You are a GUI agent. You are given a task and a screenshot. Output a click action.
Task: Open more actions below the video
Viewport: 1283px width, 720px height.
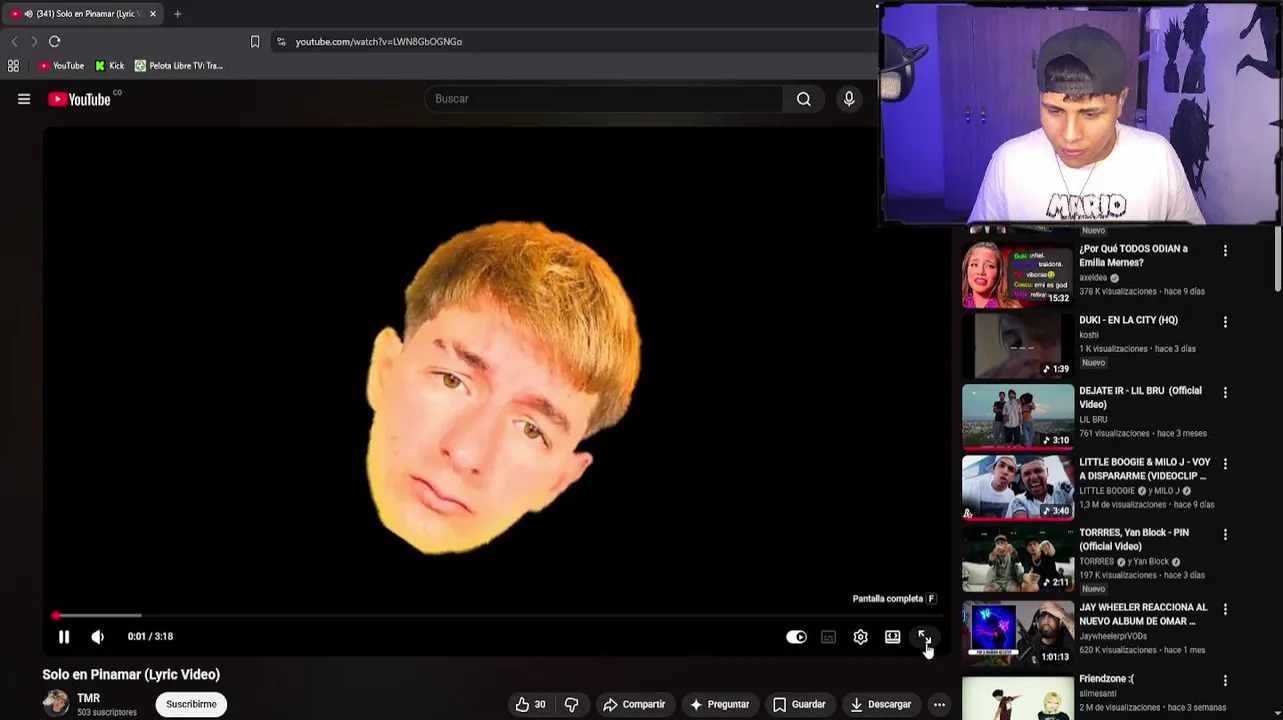point(939,705)
